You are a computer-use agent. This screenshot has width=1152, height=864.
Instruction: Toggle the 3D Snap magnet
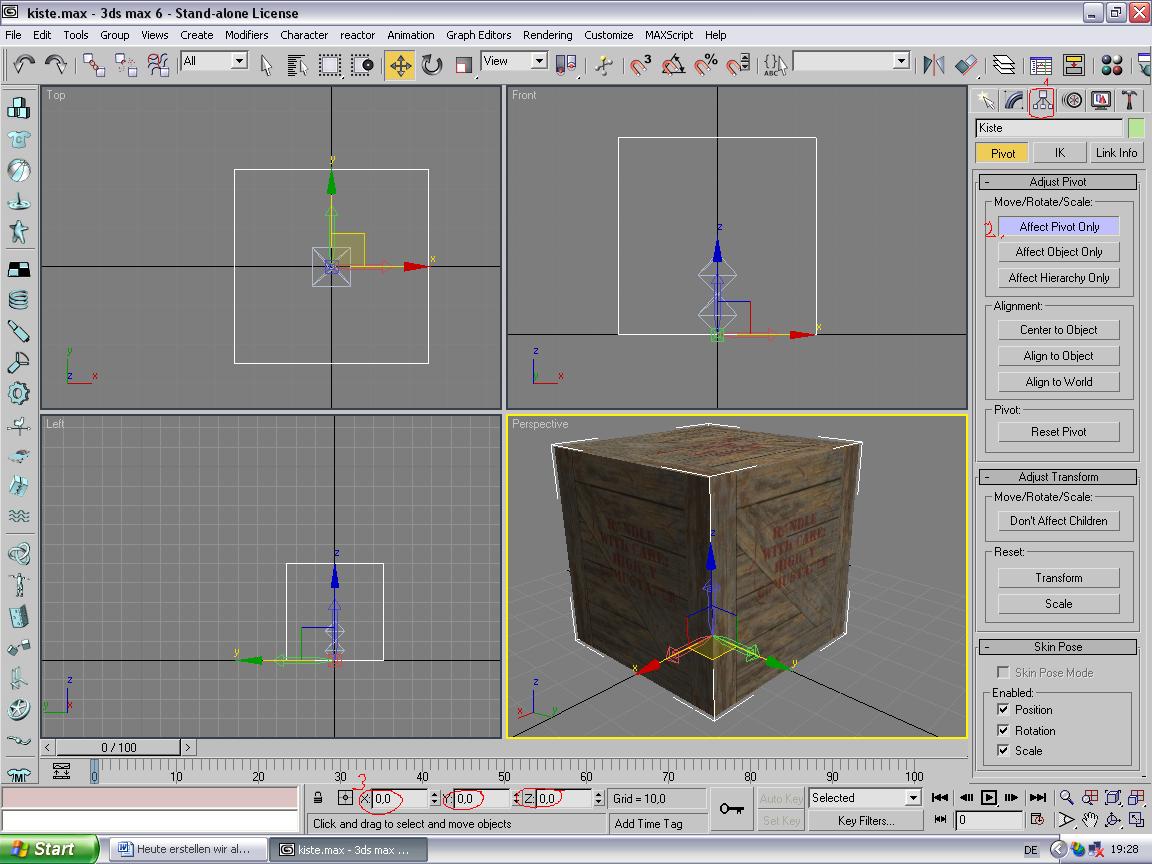pos(639,65)
